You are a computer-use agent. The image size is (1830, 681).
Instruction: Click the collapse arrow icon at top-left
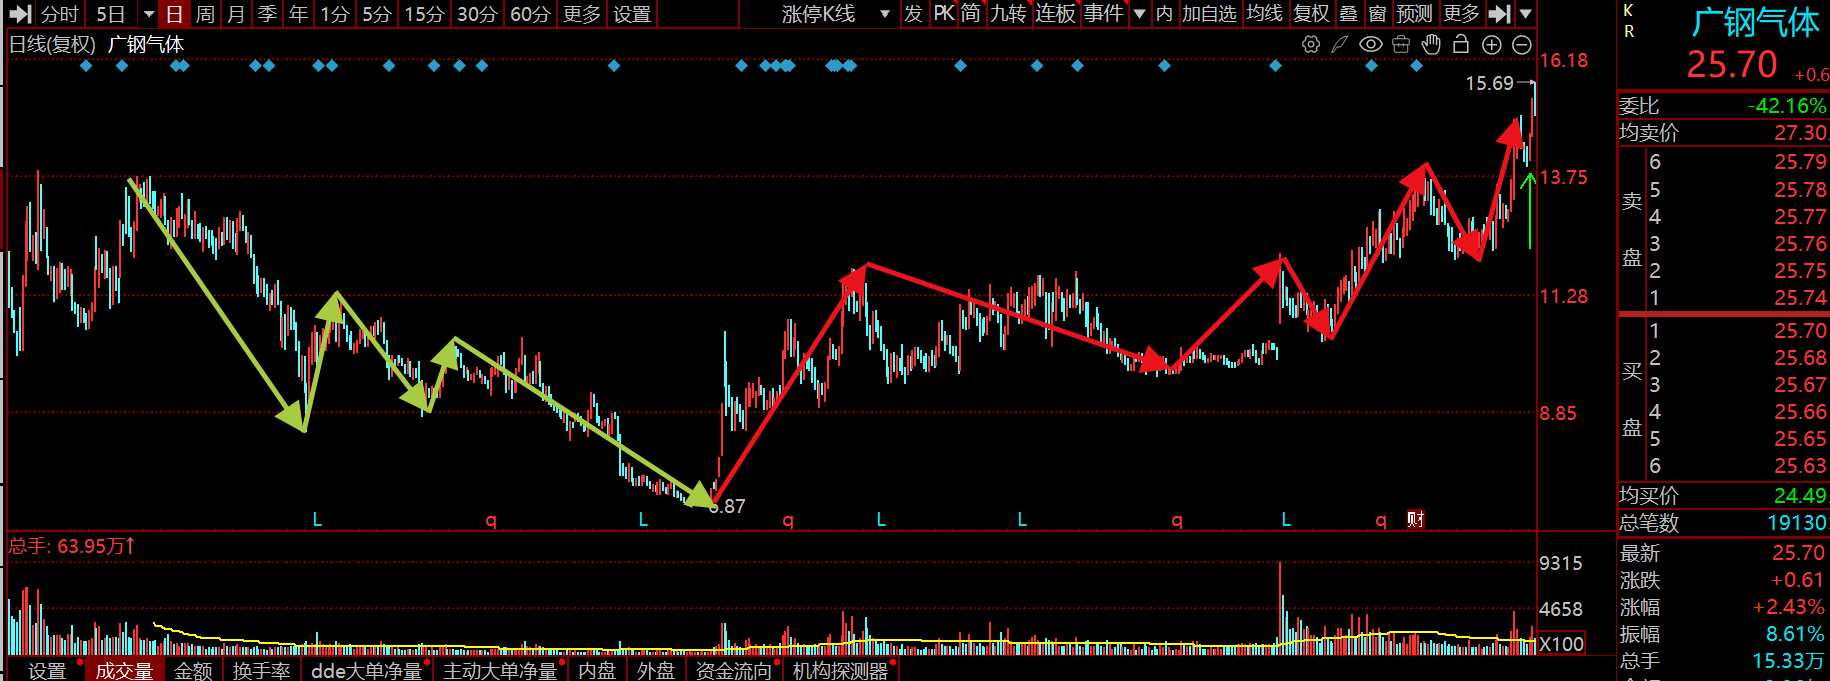point(20,14)
